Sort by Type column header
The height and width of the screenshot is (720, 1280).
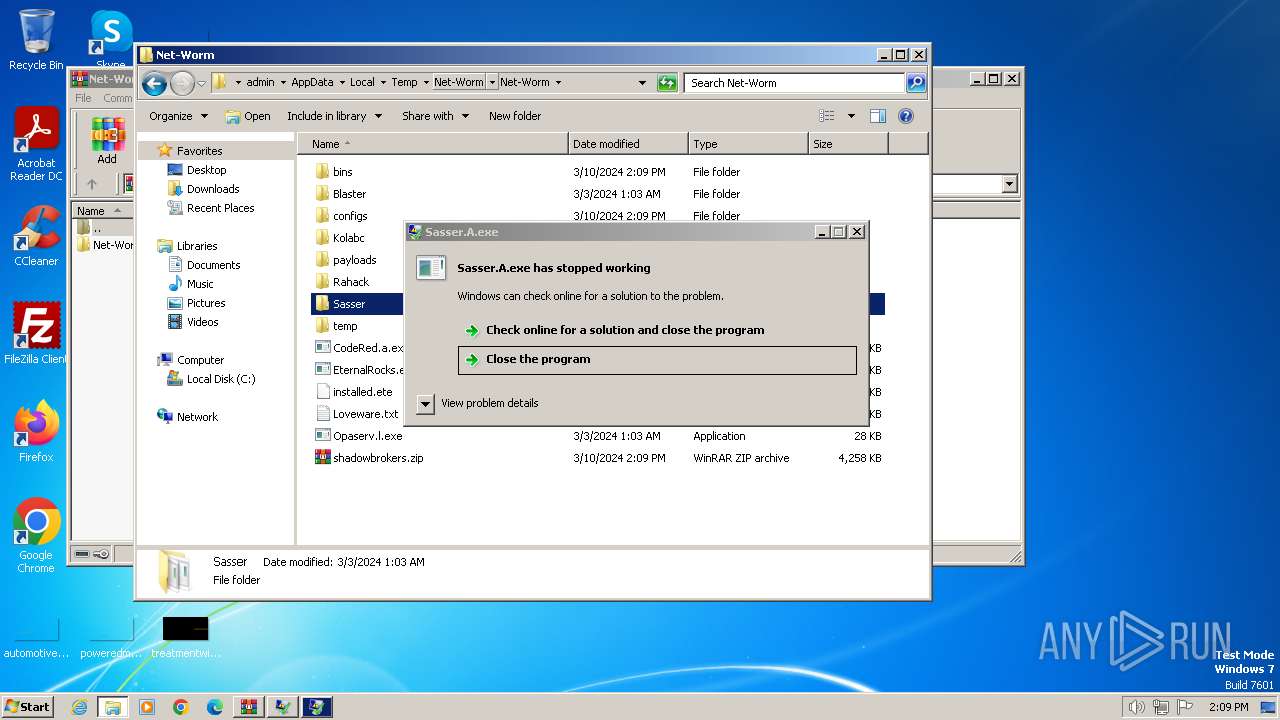tap(748, 144)
